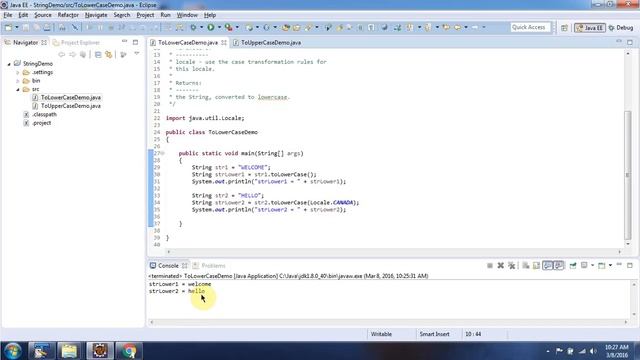Select the .project file
640x360 pixels.
click(41, 123)
